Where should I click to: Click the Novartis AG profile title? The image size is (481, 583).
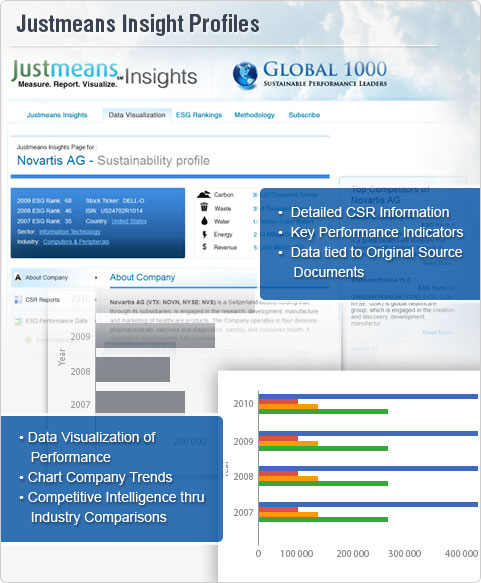(113, 161)
